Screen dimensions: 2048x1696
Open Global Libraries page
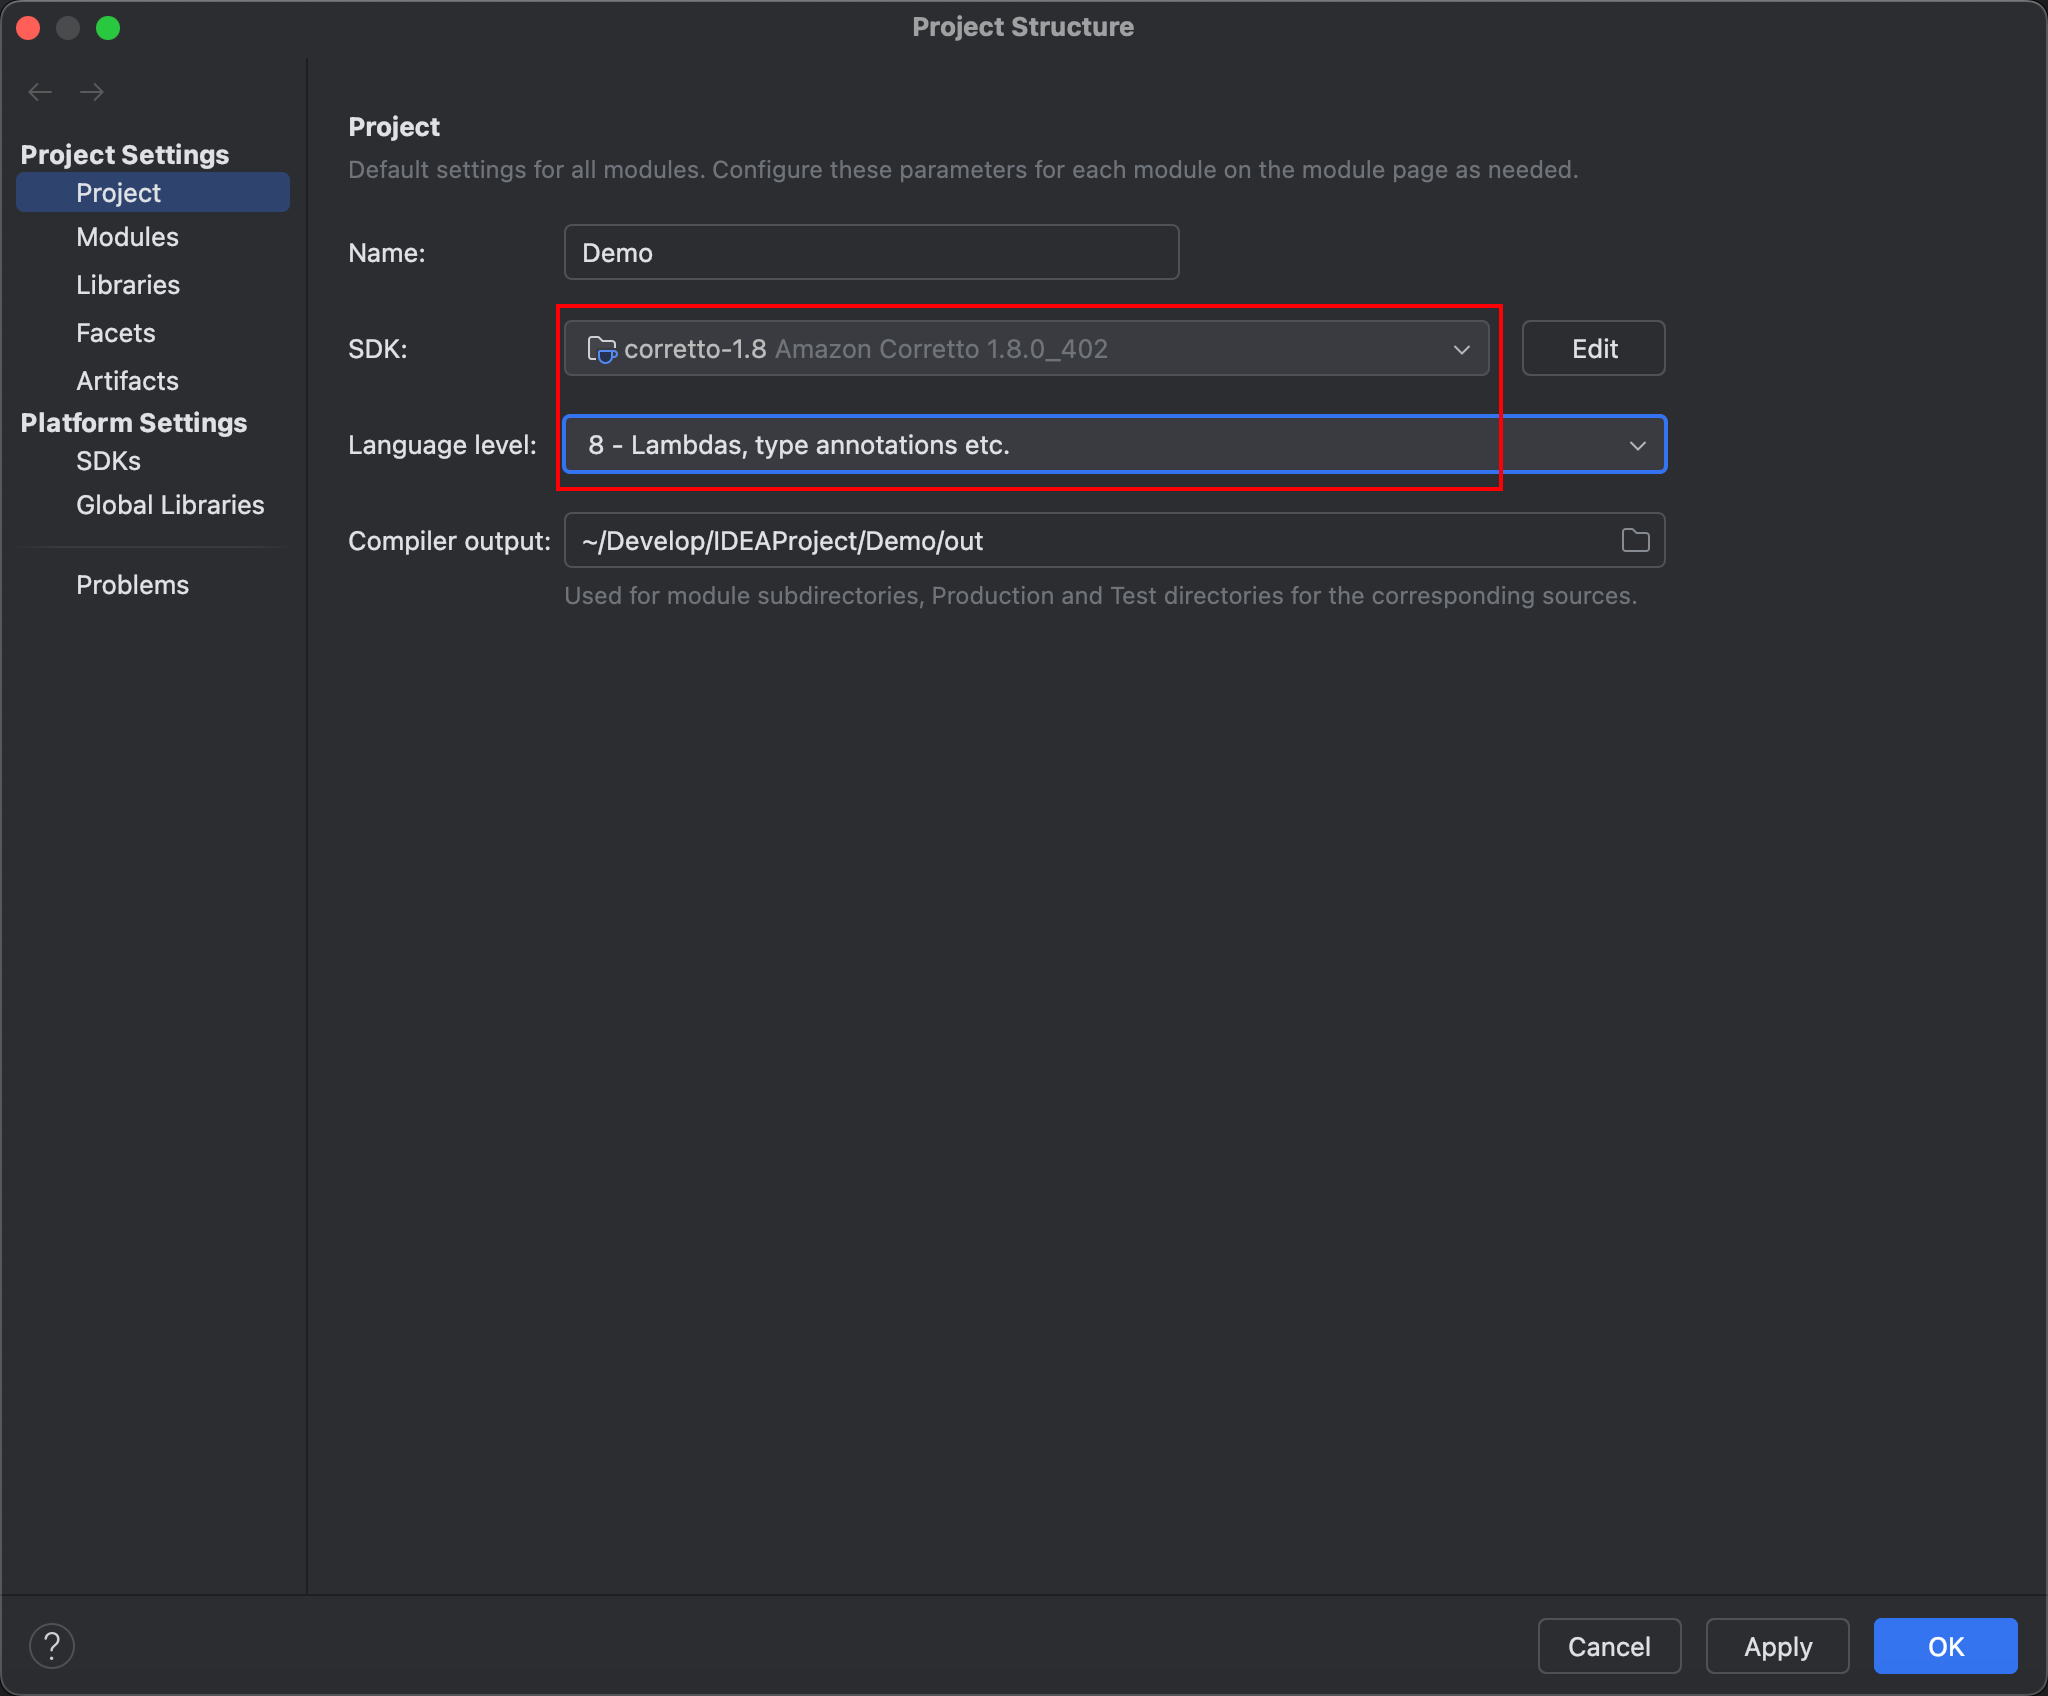click(x=170, y=505)
